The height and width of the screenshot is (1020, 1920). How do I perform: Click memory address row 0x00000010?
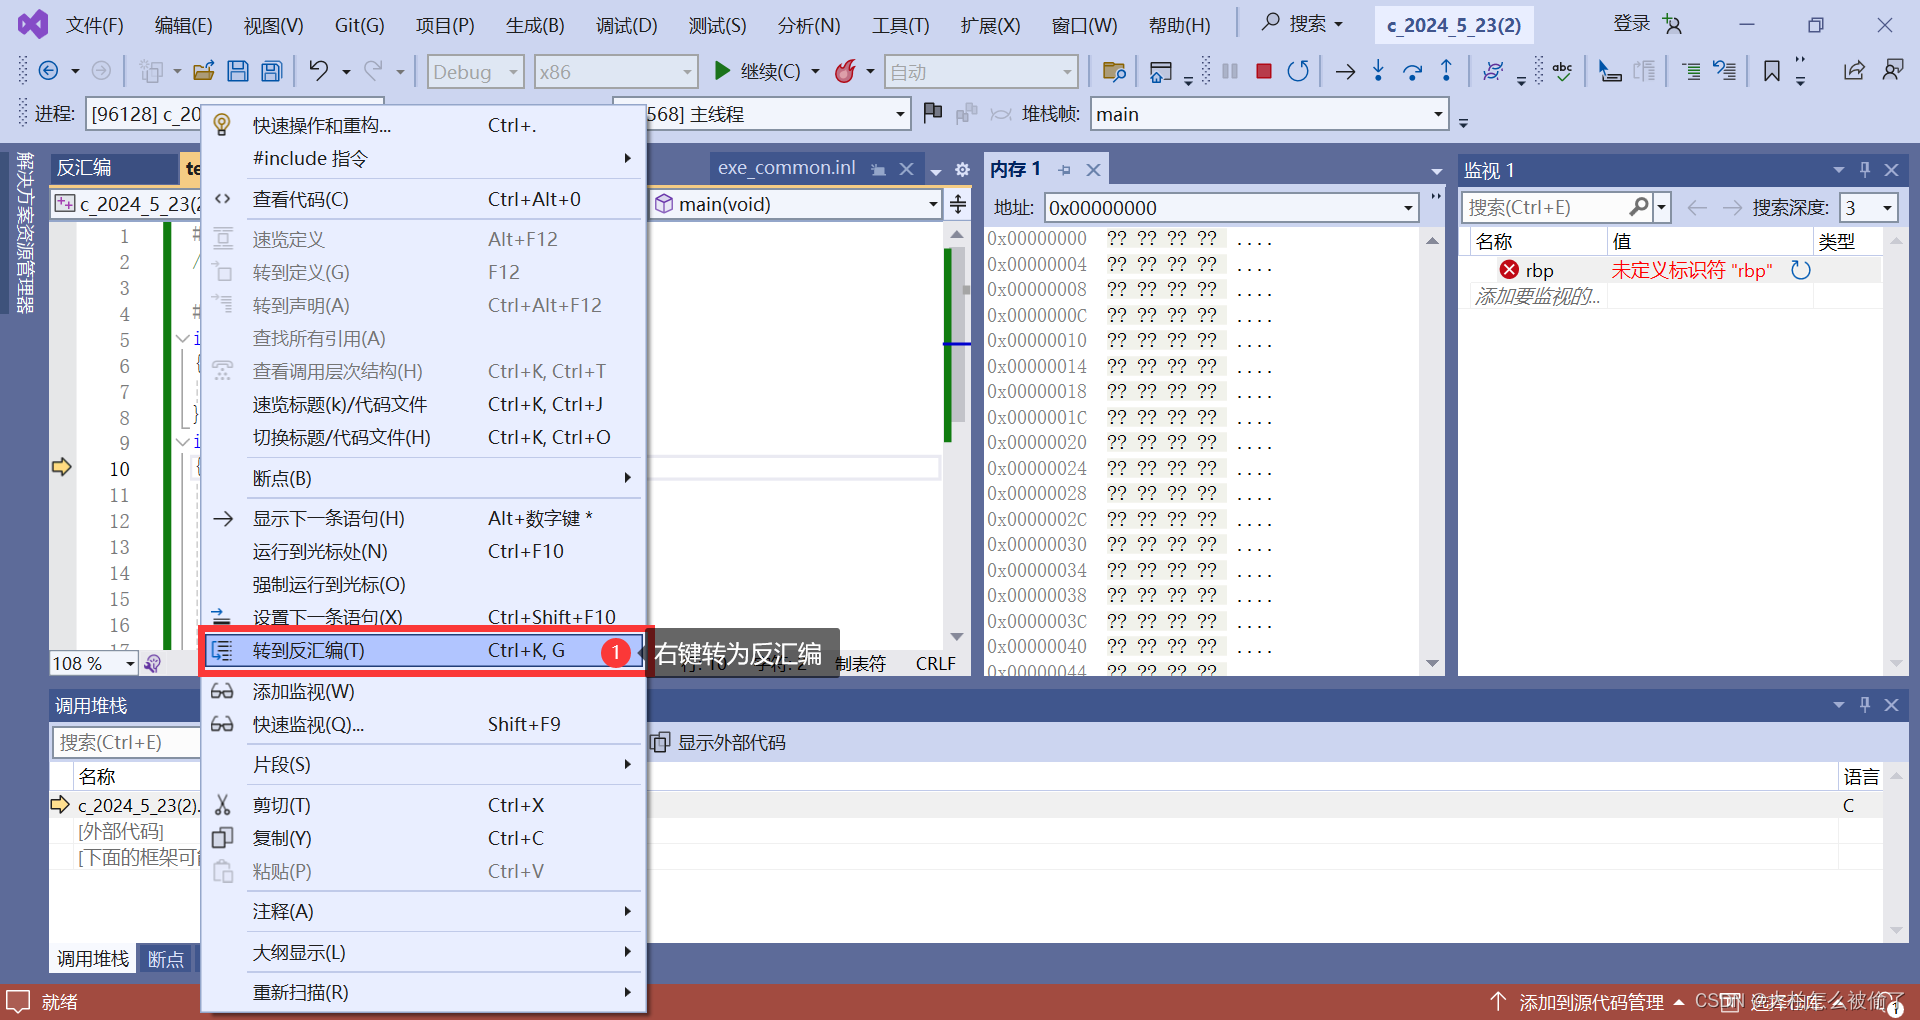1130,341
